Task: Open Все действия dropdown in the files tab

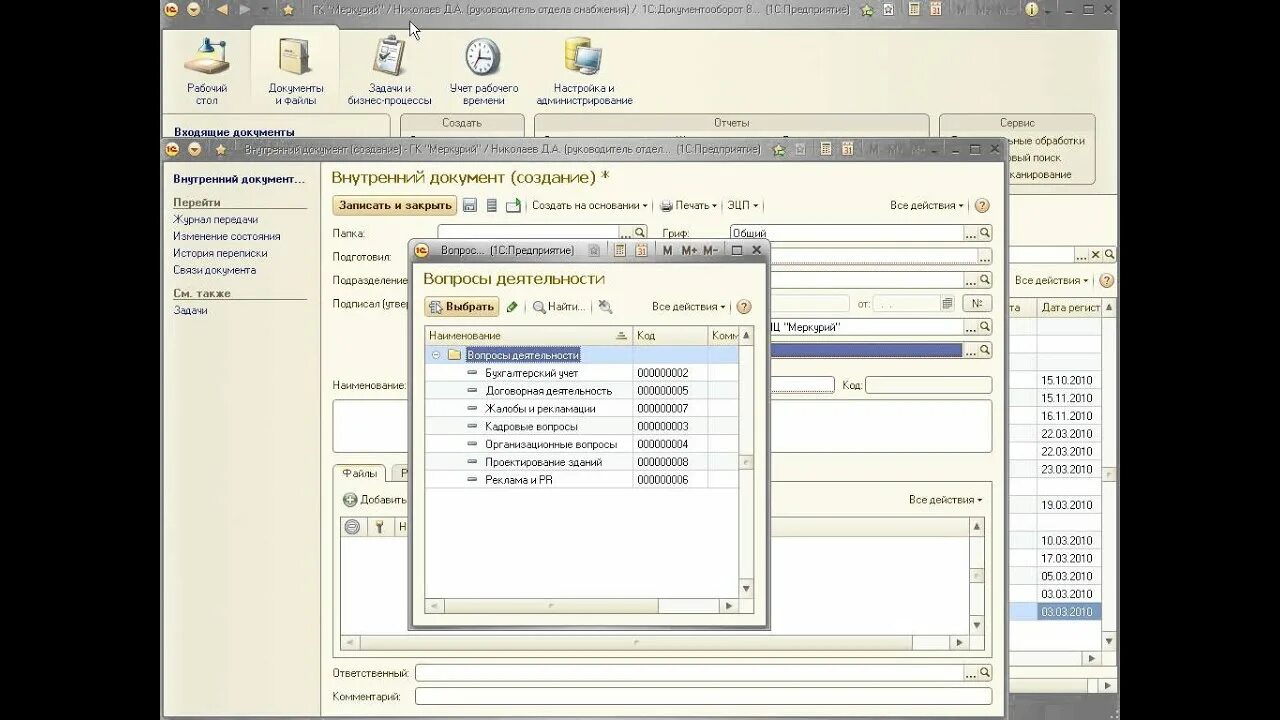Action: coord(946,499)
